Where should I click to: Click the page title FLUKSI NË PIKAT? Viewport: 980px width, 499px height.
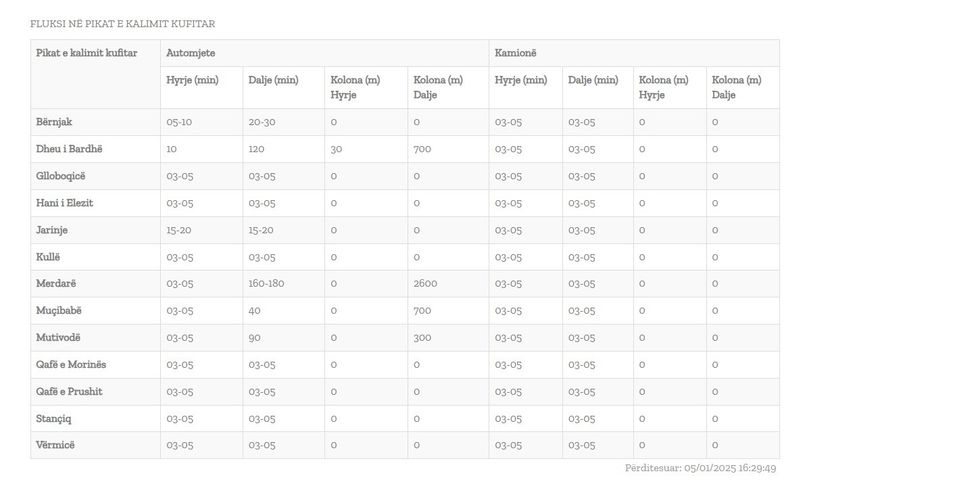tap(122, 24)
